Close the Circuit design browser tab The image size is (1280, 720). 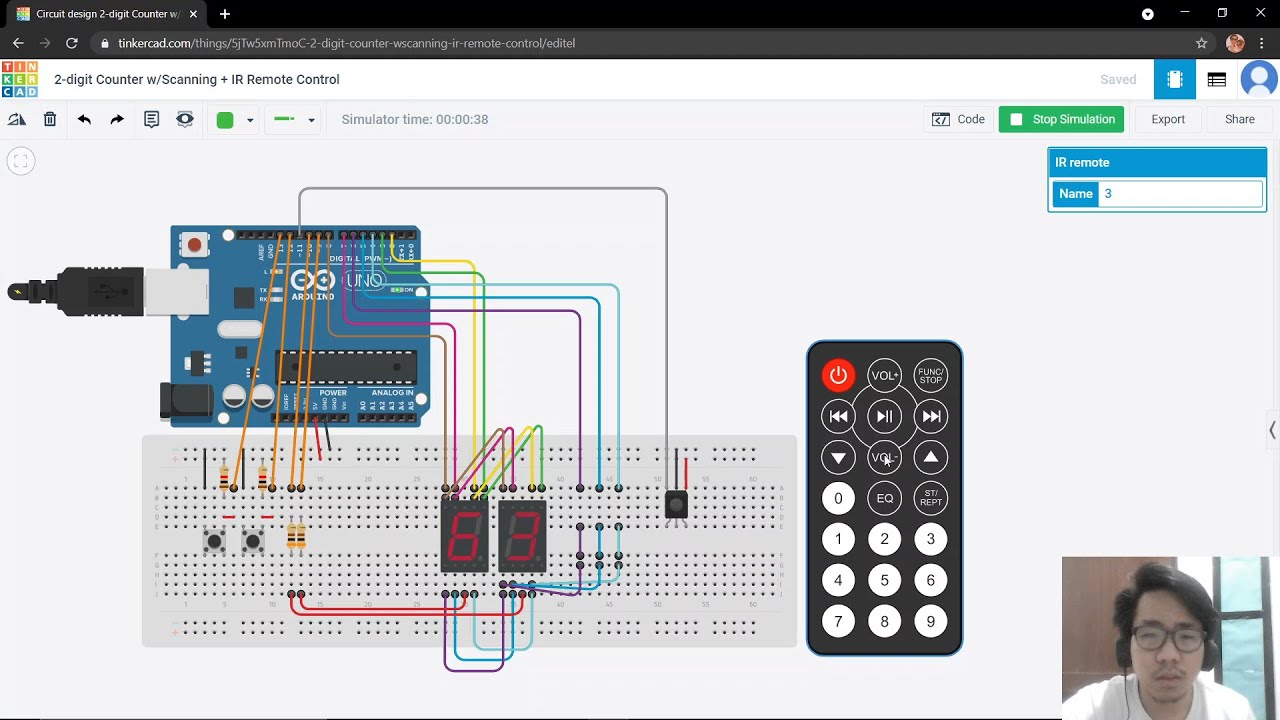tap(193, 14)
